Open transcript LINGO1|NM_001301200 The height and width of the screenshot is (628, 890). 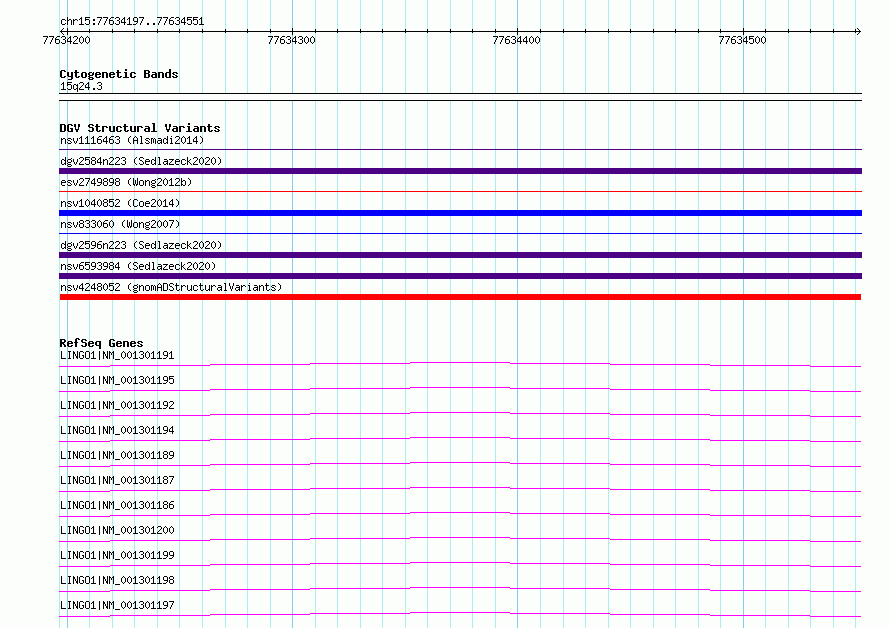point(117,530)
